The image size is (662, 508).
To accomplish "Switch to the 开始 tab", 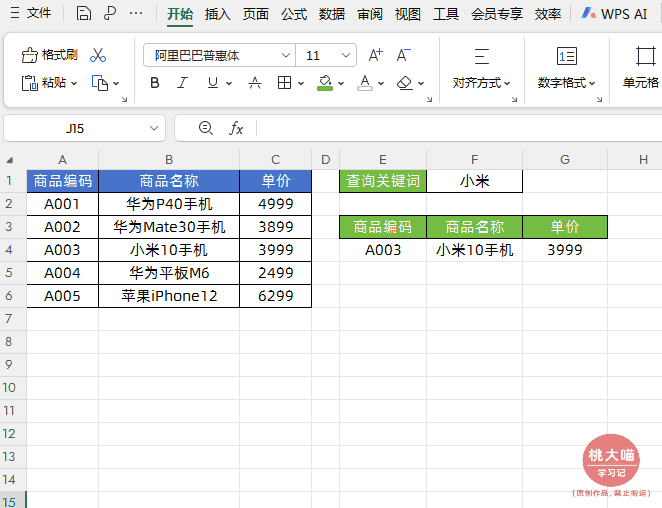I will (x=180, y=14).
